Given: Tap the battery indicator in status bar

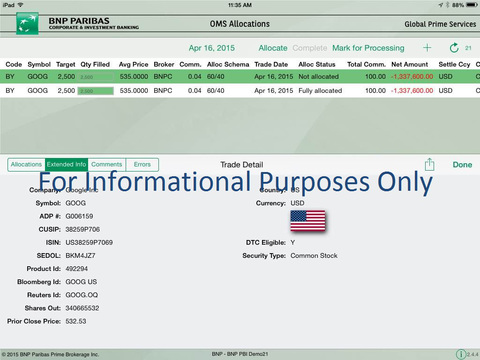Looking at the screenshot, I should tap(472, 5).
